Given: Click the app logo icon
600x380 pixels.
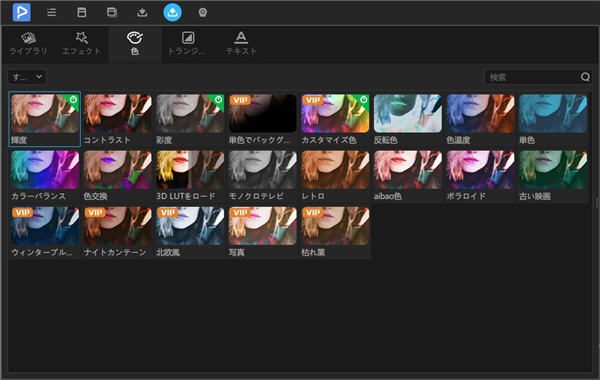Looking at the screenshot, I should click(x=21, y=12).
